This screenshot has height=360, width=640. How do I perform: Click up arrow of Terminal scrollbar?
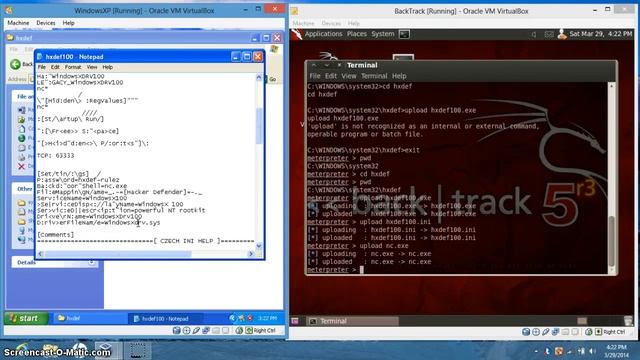point(611,86)
